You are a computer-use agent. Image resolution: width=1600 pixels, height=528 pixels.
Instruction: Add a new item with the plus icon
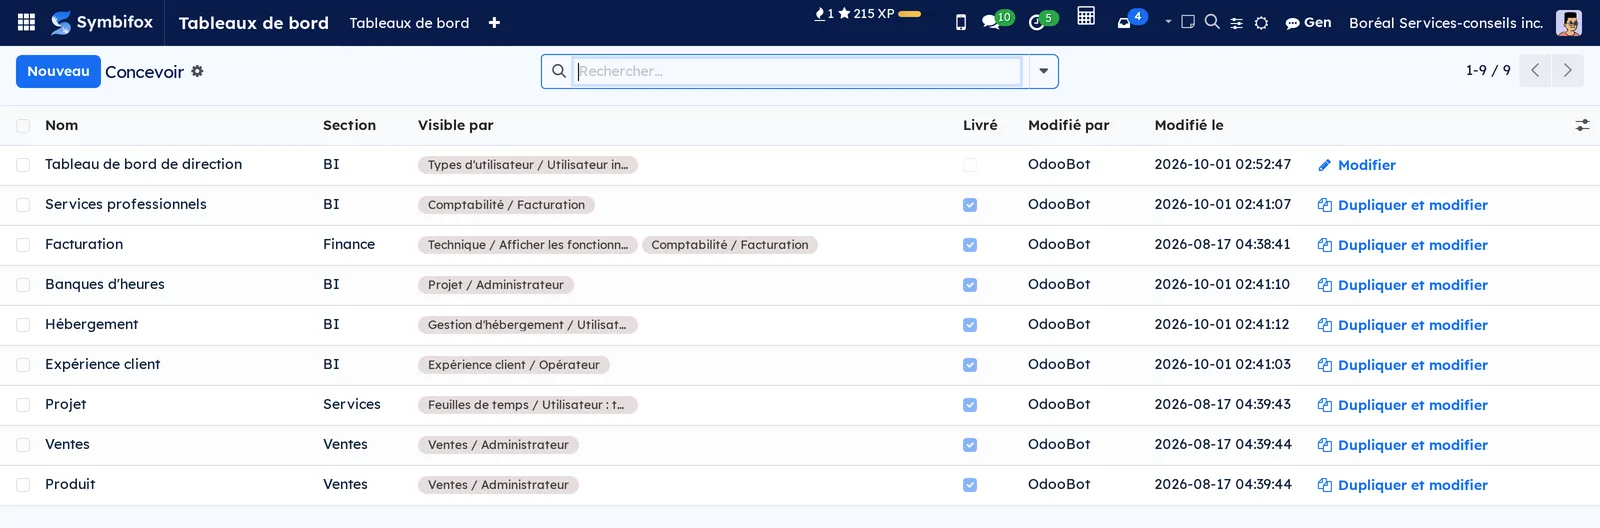pyautogui.click(x=494, y=22)
